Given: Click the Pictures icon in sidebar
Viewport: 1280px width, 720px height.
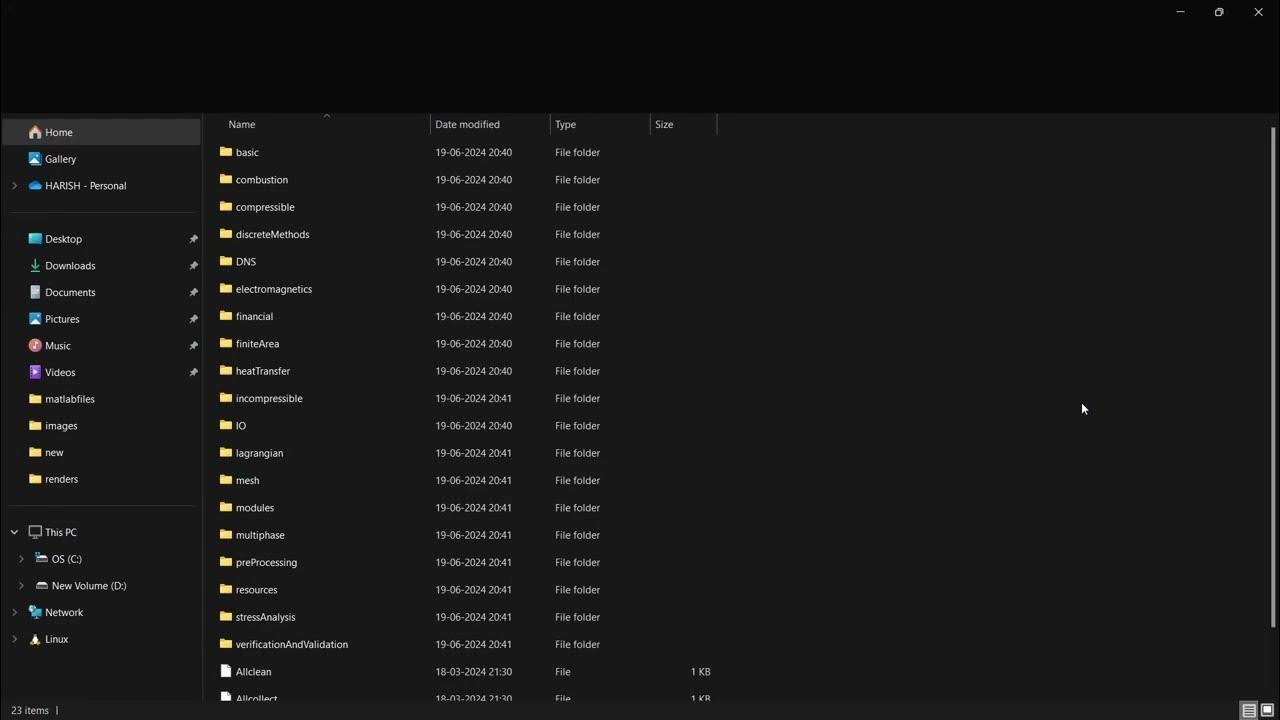Looking at the screenshot, I should coord(35,319).
